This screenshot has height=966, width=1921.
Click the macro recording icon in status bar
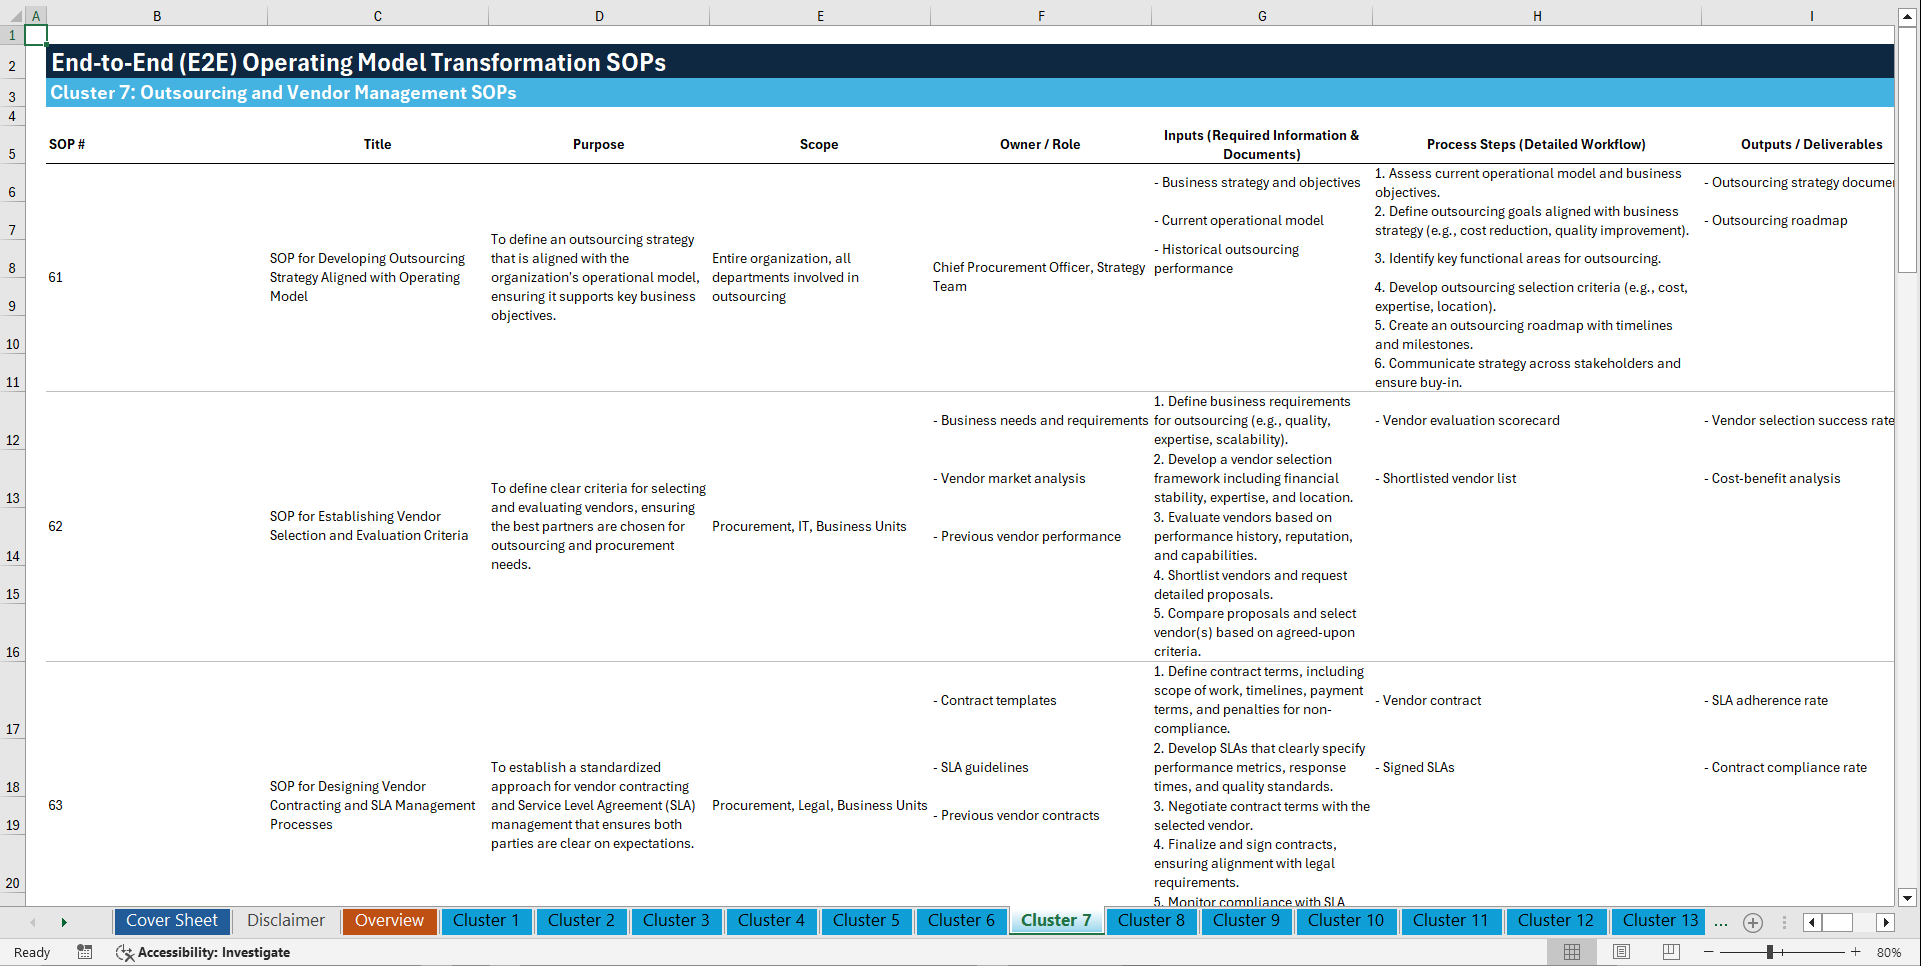pos(85,952)
